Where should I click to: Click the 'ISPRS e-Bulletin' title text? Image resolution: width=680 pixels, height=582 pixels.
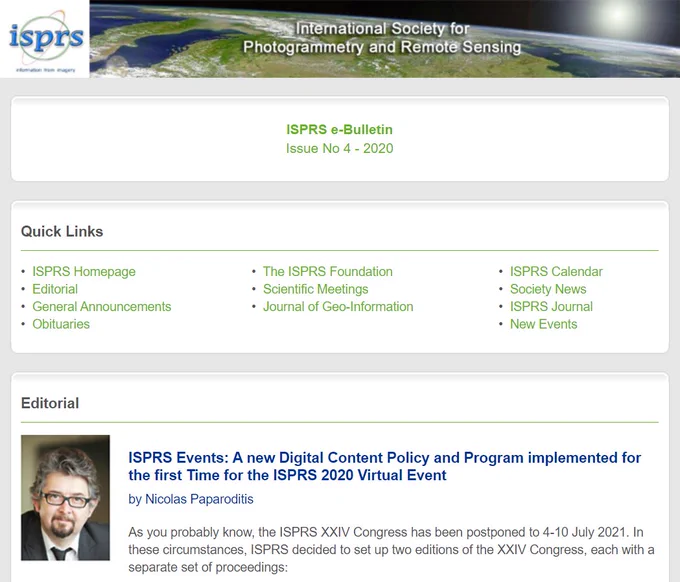[340, 129]
